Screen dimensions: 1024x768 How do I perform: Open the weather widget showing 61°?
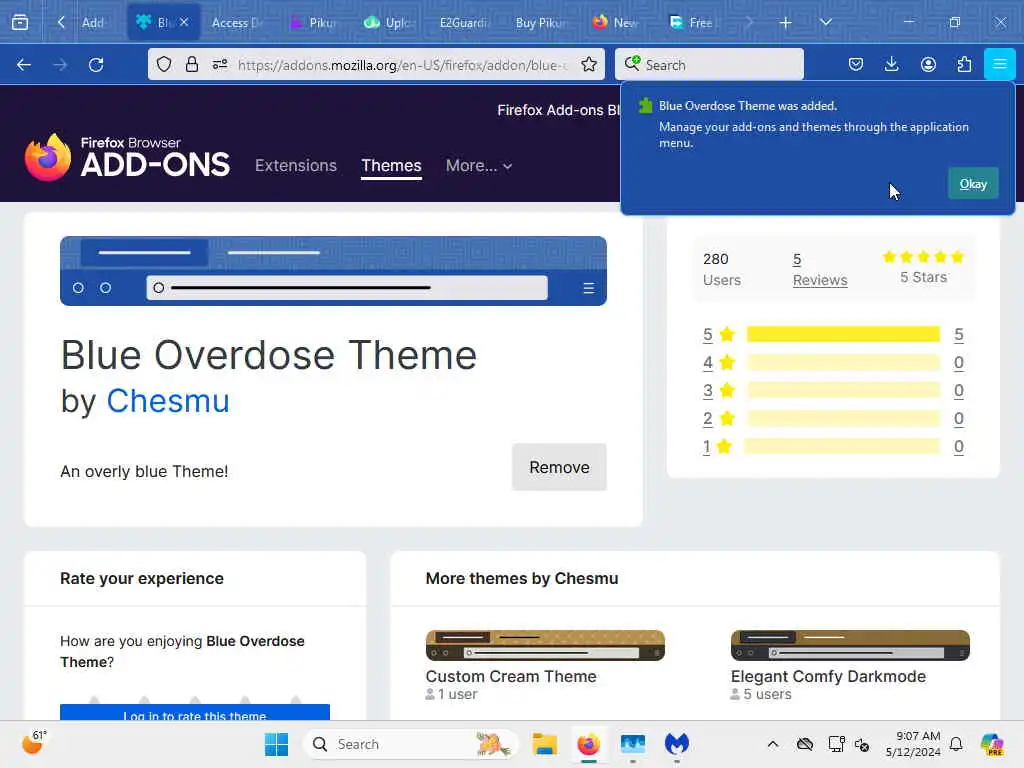(33, 743)
